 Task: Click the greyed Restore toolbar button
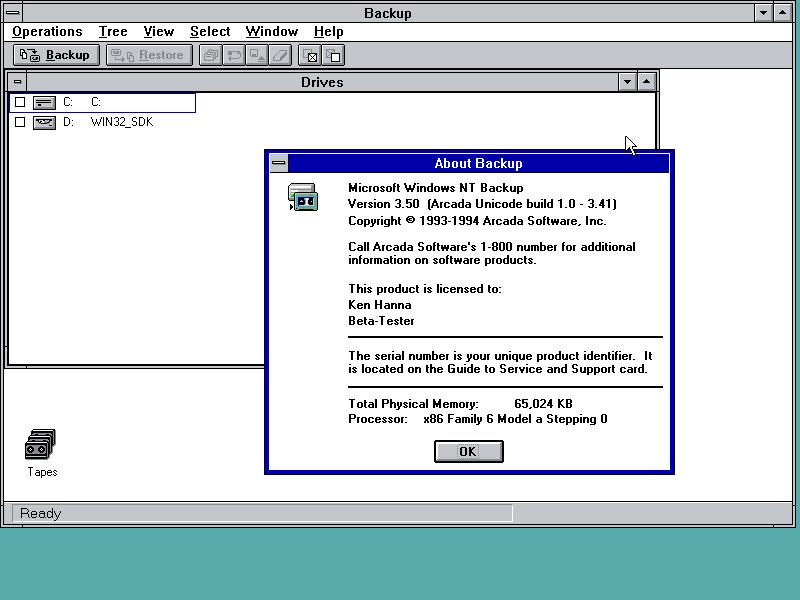149,55
